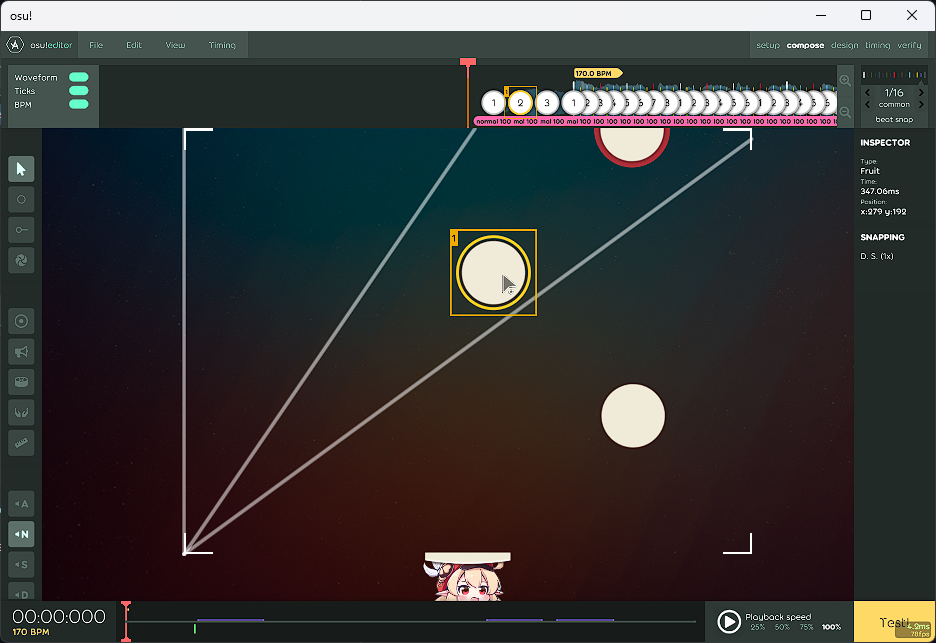The width and height of the screenshot is (936, 643).
Task: Select the D sample bank
Action: (21, 593)
